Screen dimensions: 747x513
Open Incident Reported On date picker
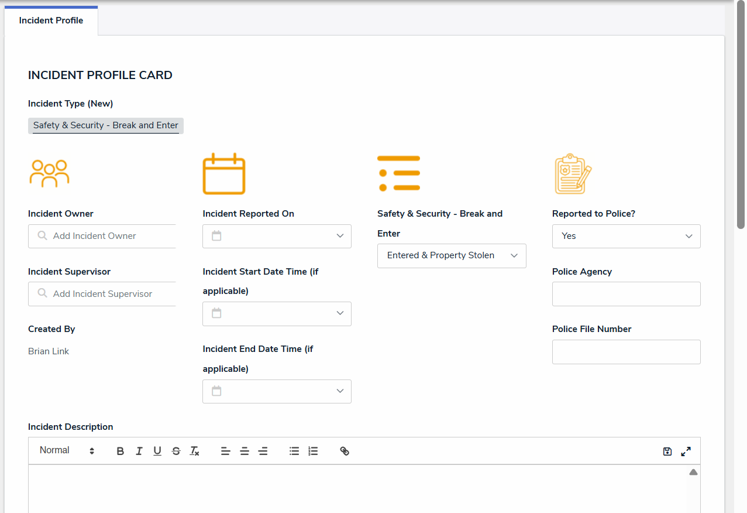coord(277,236)
